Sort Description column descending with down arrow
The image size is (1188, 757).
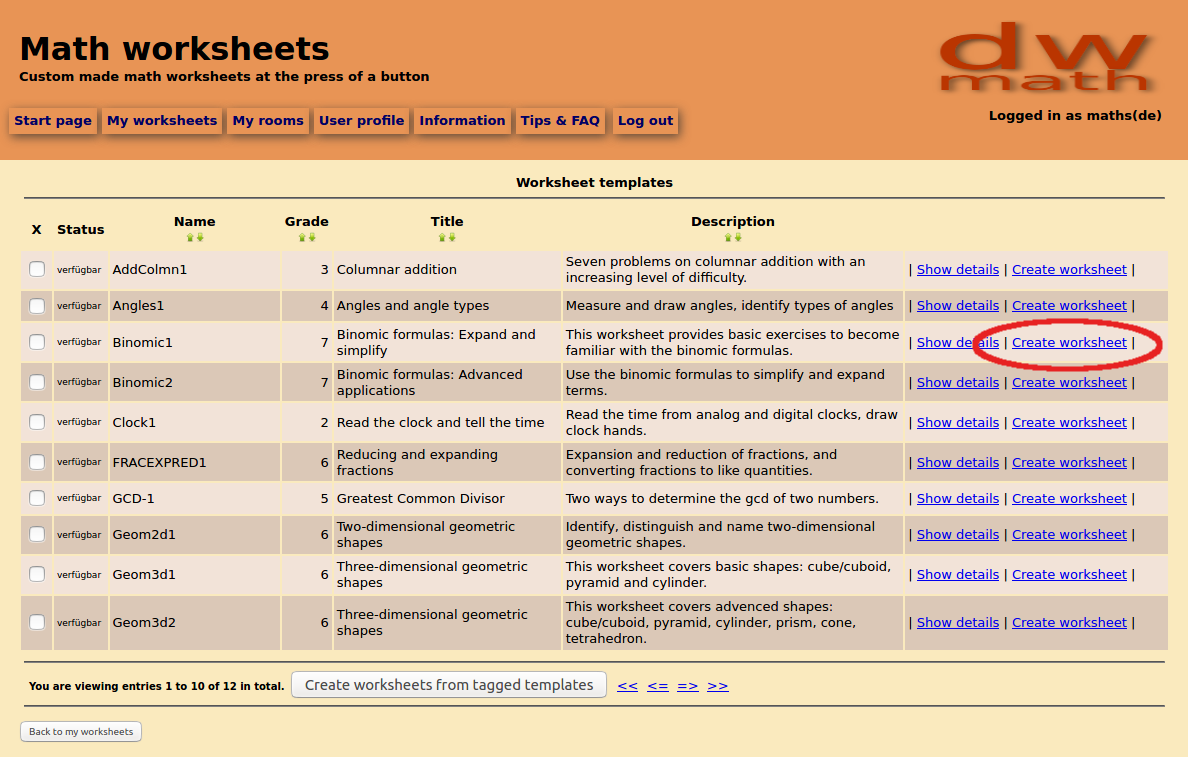(737, 237)
